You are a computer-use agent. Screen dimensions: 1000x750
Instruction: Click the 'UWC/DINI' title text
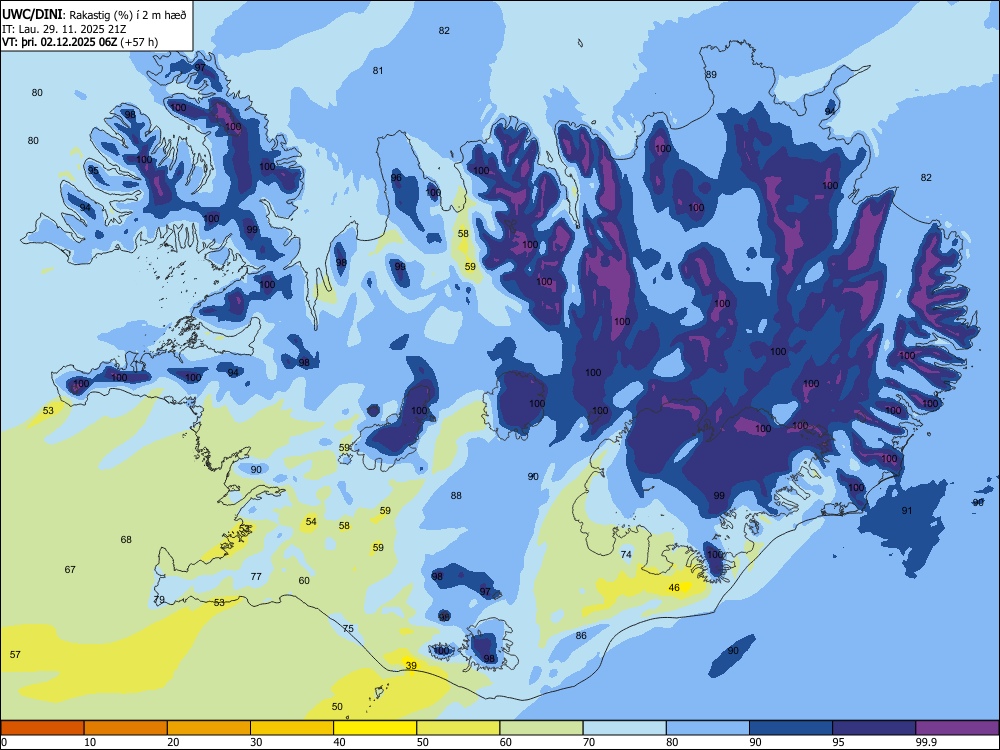32,14
